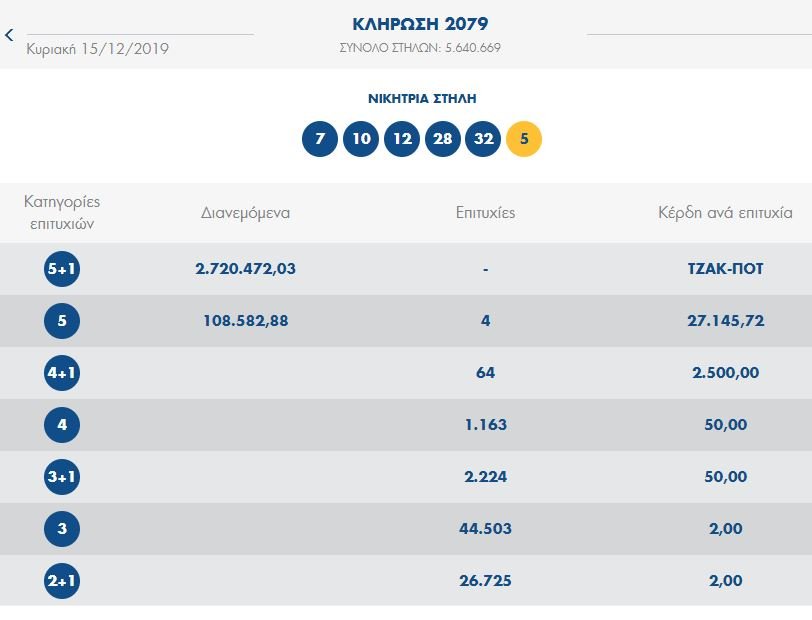Select the 2+1 category badge

62,581
